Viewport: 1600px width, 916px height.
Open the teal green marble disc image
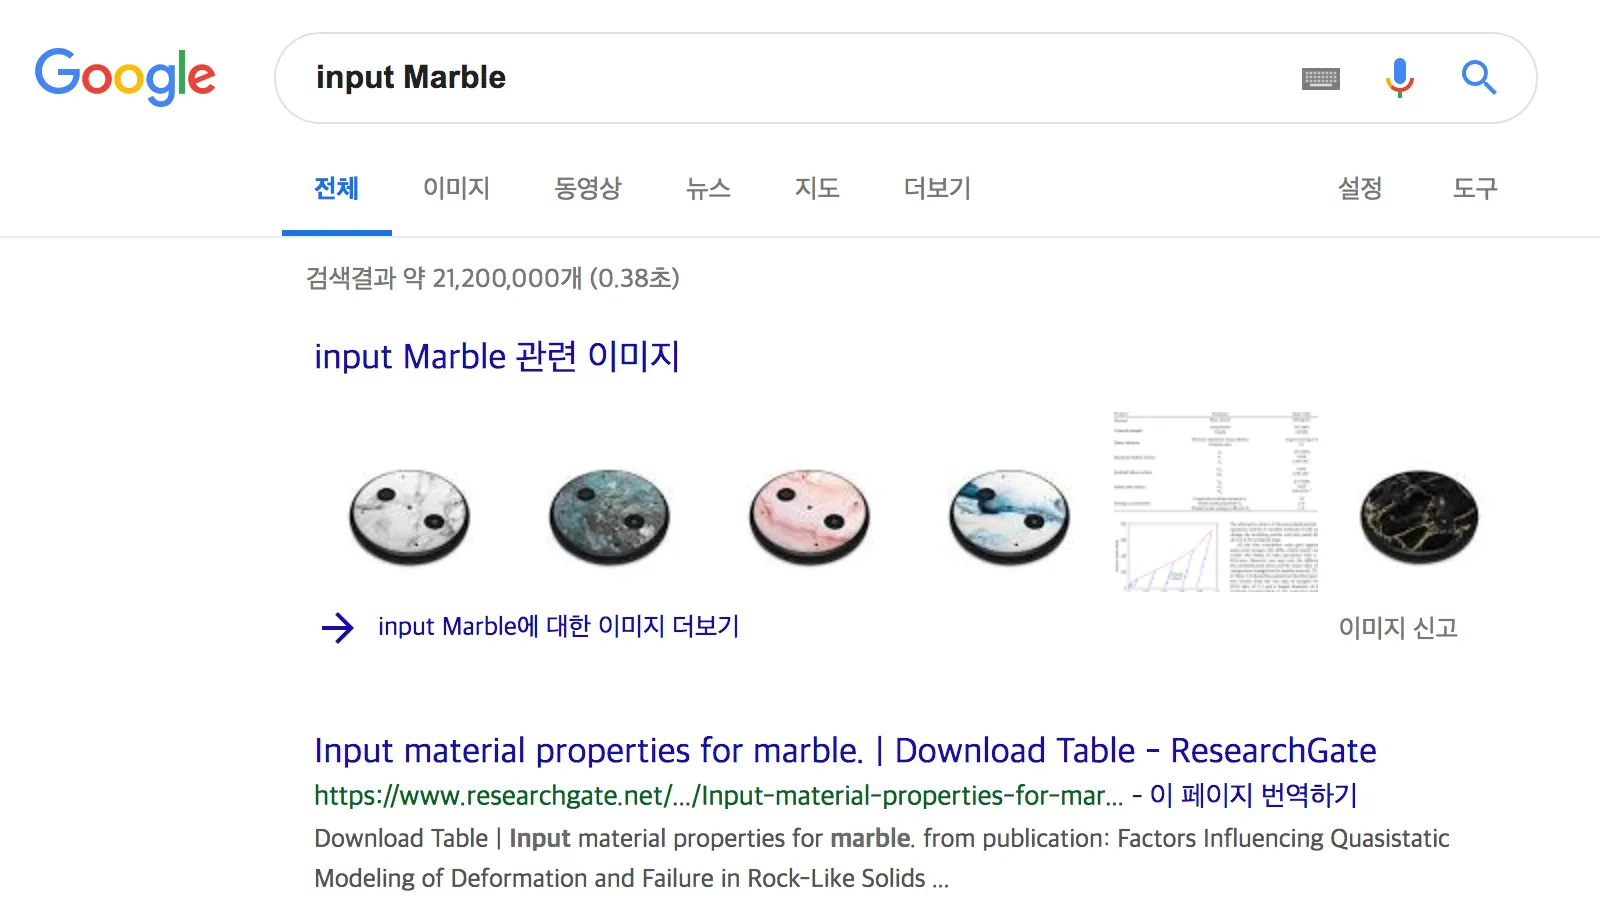[610, 517]
